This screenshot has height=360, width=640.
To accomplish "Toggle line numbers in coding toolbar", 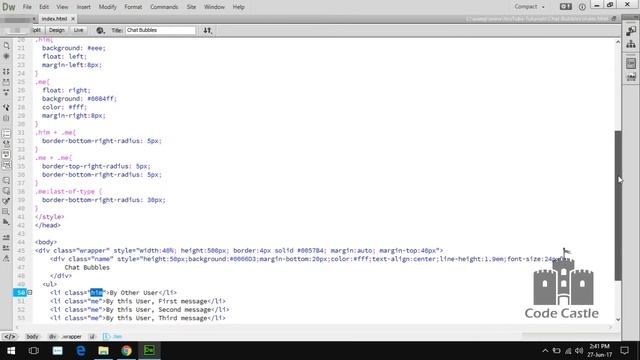I will pyautogui.click(x=6, y=133).
